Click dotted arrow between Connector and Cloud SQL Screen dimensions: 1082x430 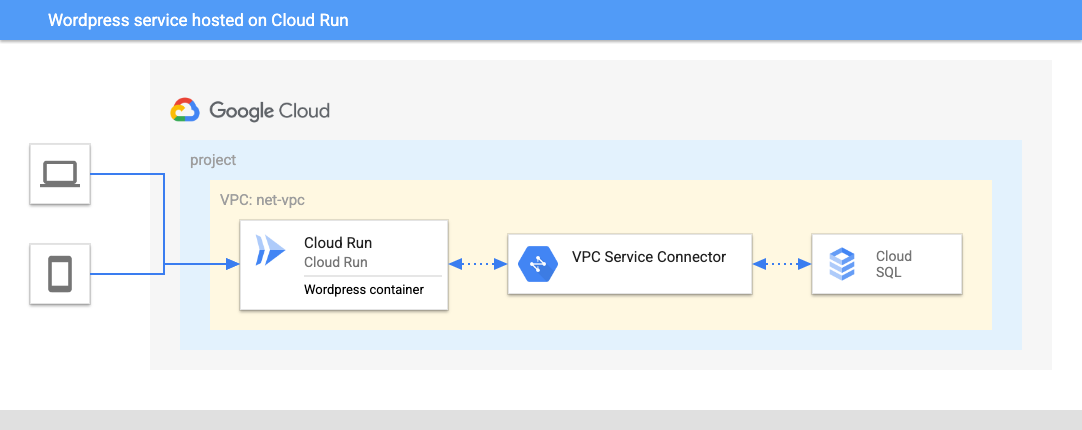[x=781, y=264]
